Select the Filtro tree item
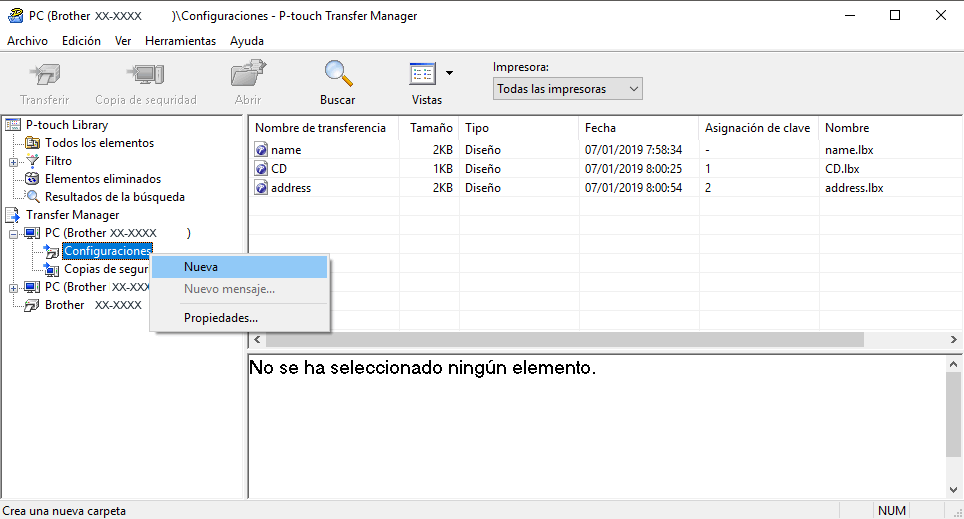The height and width of the screenshot is (519, 964). coord(58,160)
